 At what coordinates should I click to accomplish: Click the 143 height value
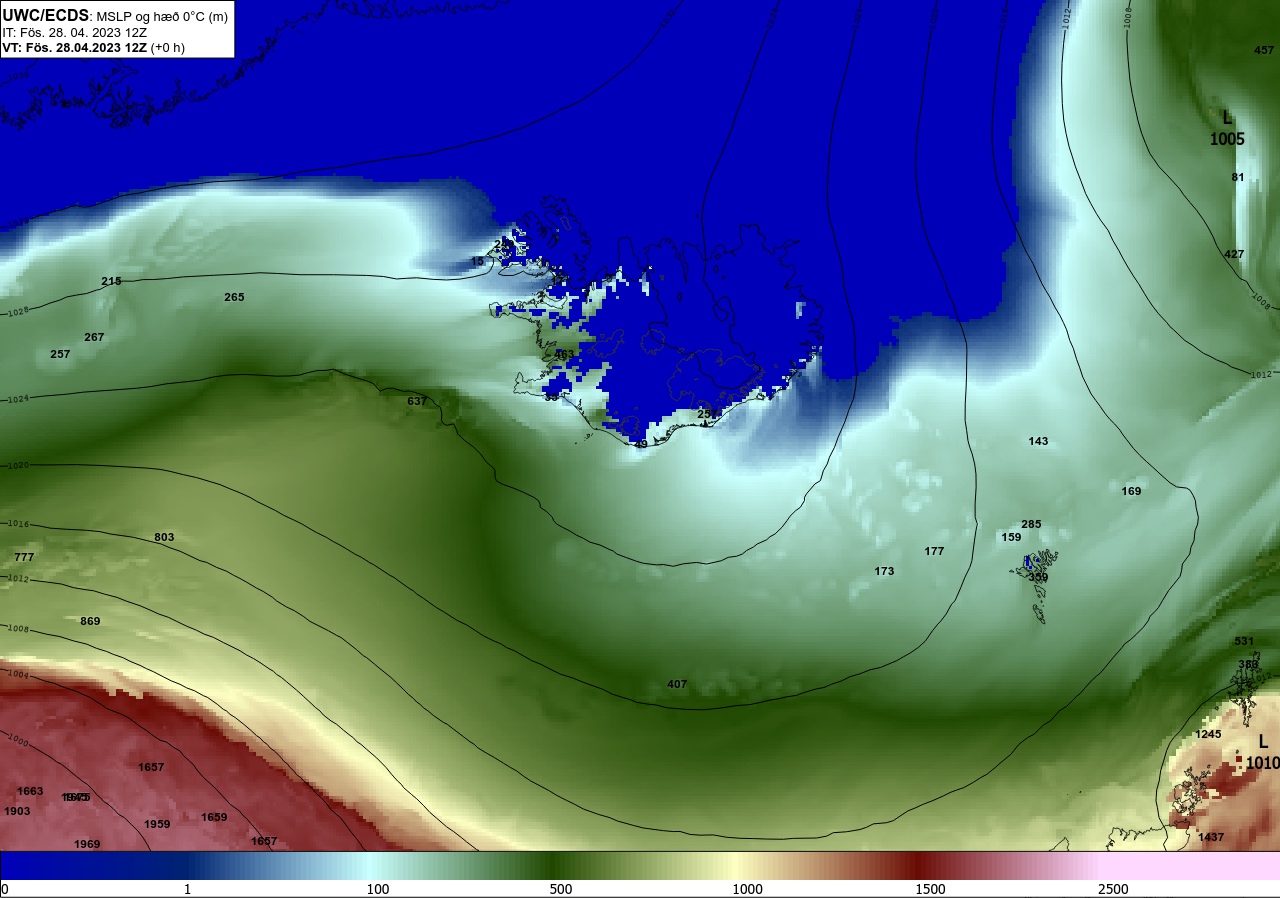[1038, 441]
